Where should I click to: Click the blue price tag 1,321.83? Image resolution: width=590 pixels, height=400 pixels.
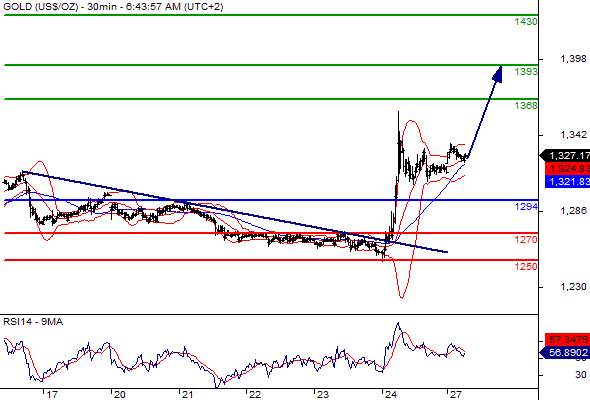(567, 182)
